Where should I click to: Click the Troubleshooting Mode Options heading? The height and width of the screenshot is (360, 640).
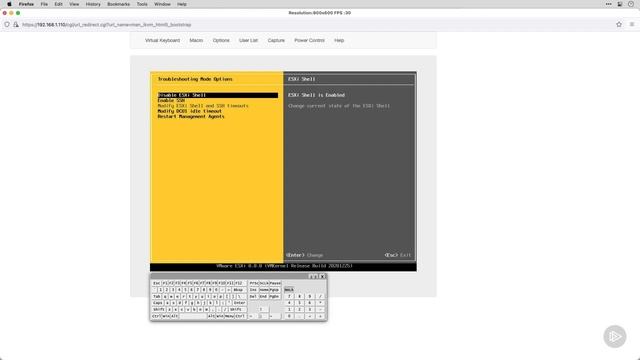point(195,79)
